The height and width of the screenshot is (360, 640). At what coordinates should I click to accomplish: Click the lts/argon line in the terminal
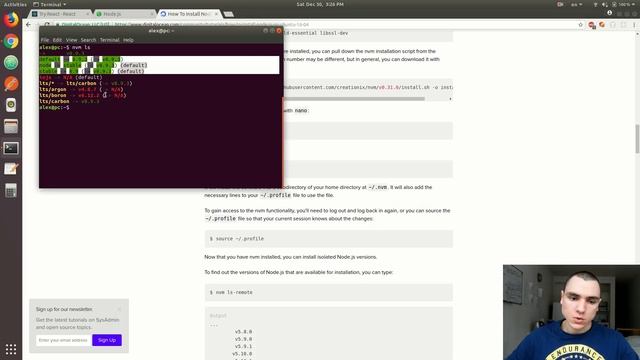point(81,89)
